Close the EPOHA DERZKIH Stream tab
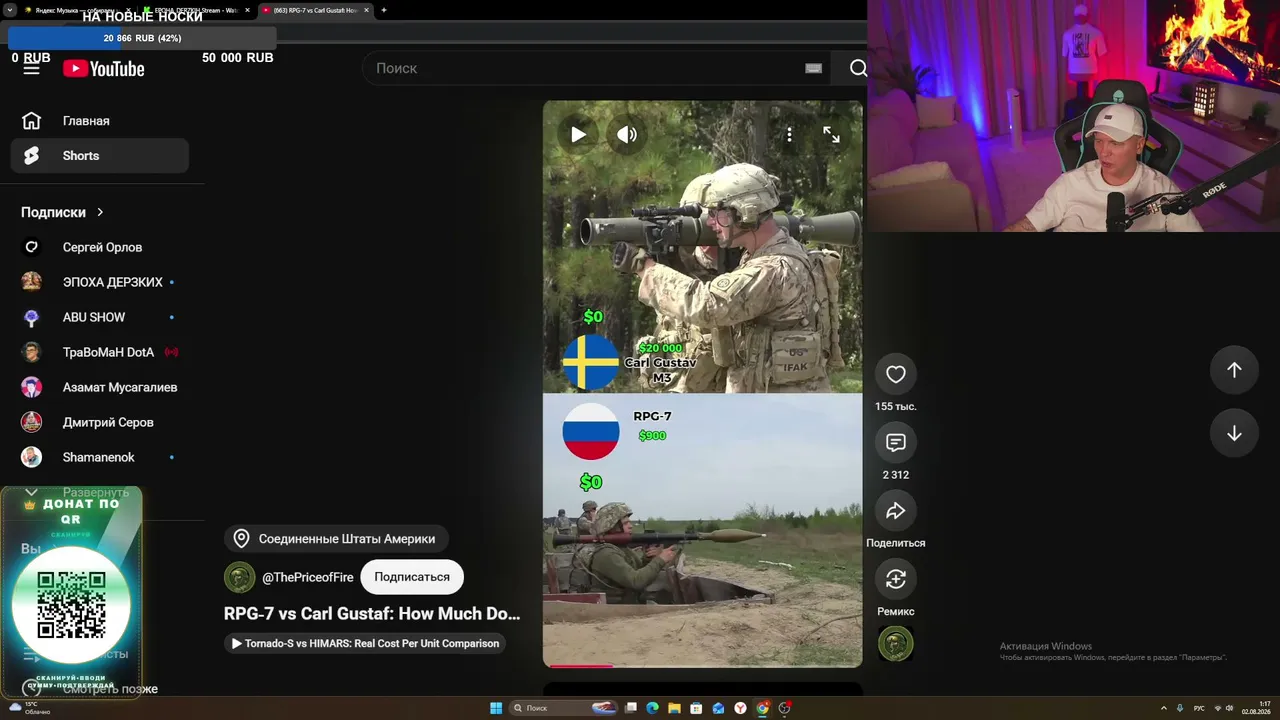Viewport: 1280px width, 720px height. pos(247,10)
